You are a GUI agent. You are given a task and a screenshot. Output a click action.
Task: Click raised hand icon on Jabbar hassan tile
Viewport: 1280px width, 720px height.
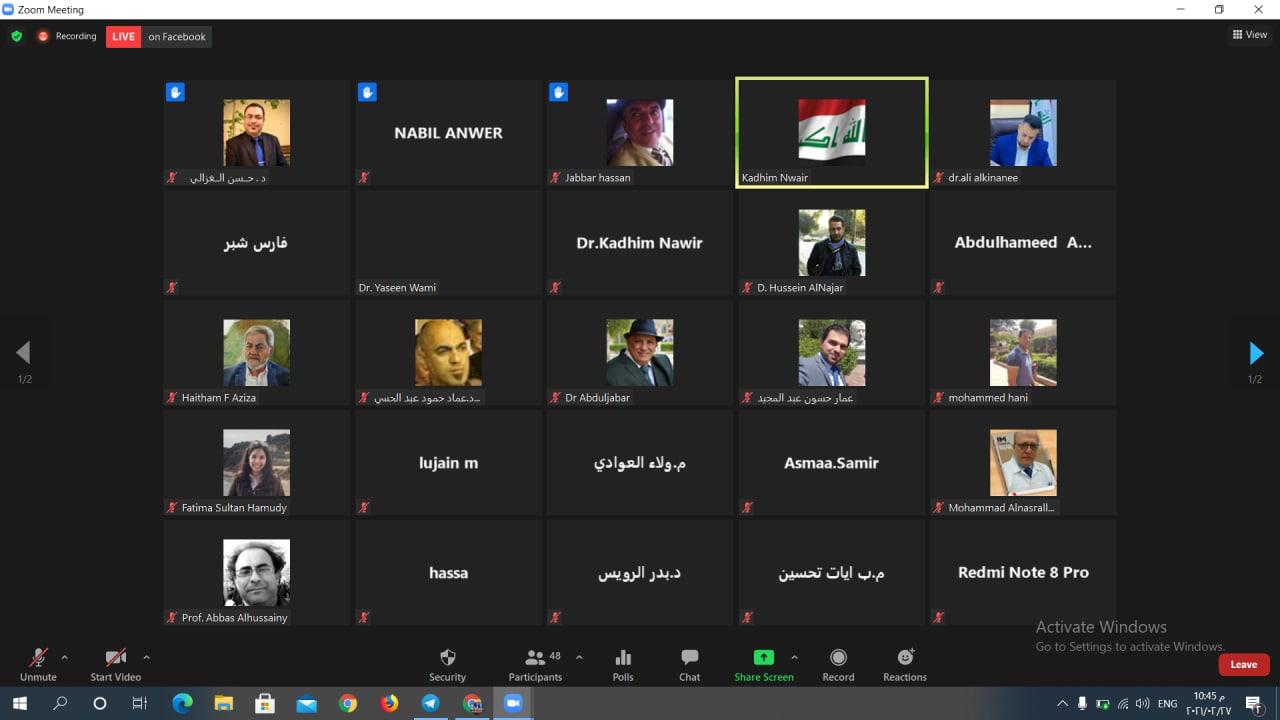(559, 92)
